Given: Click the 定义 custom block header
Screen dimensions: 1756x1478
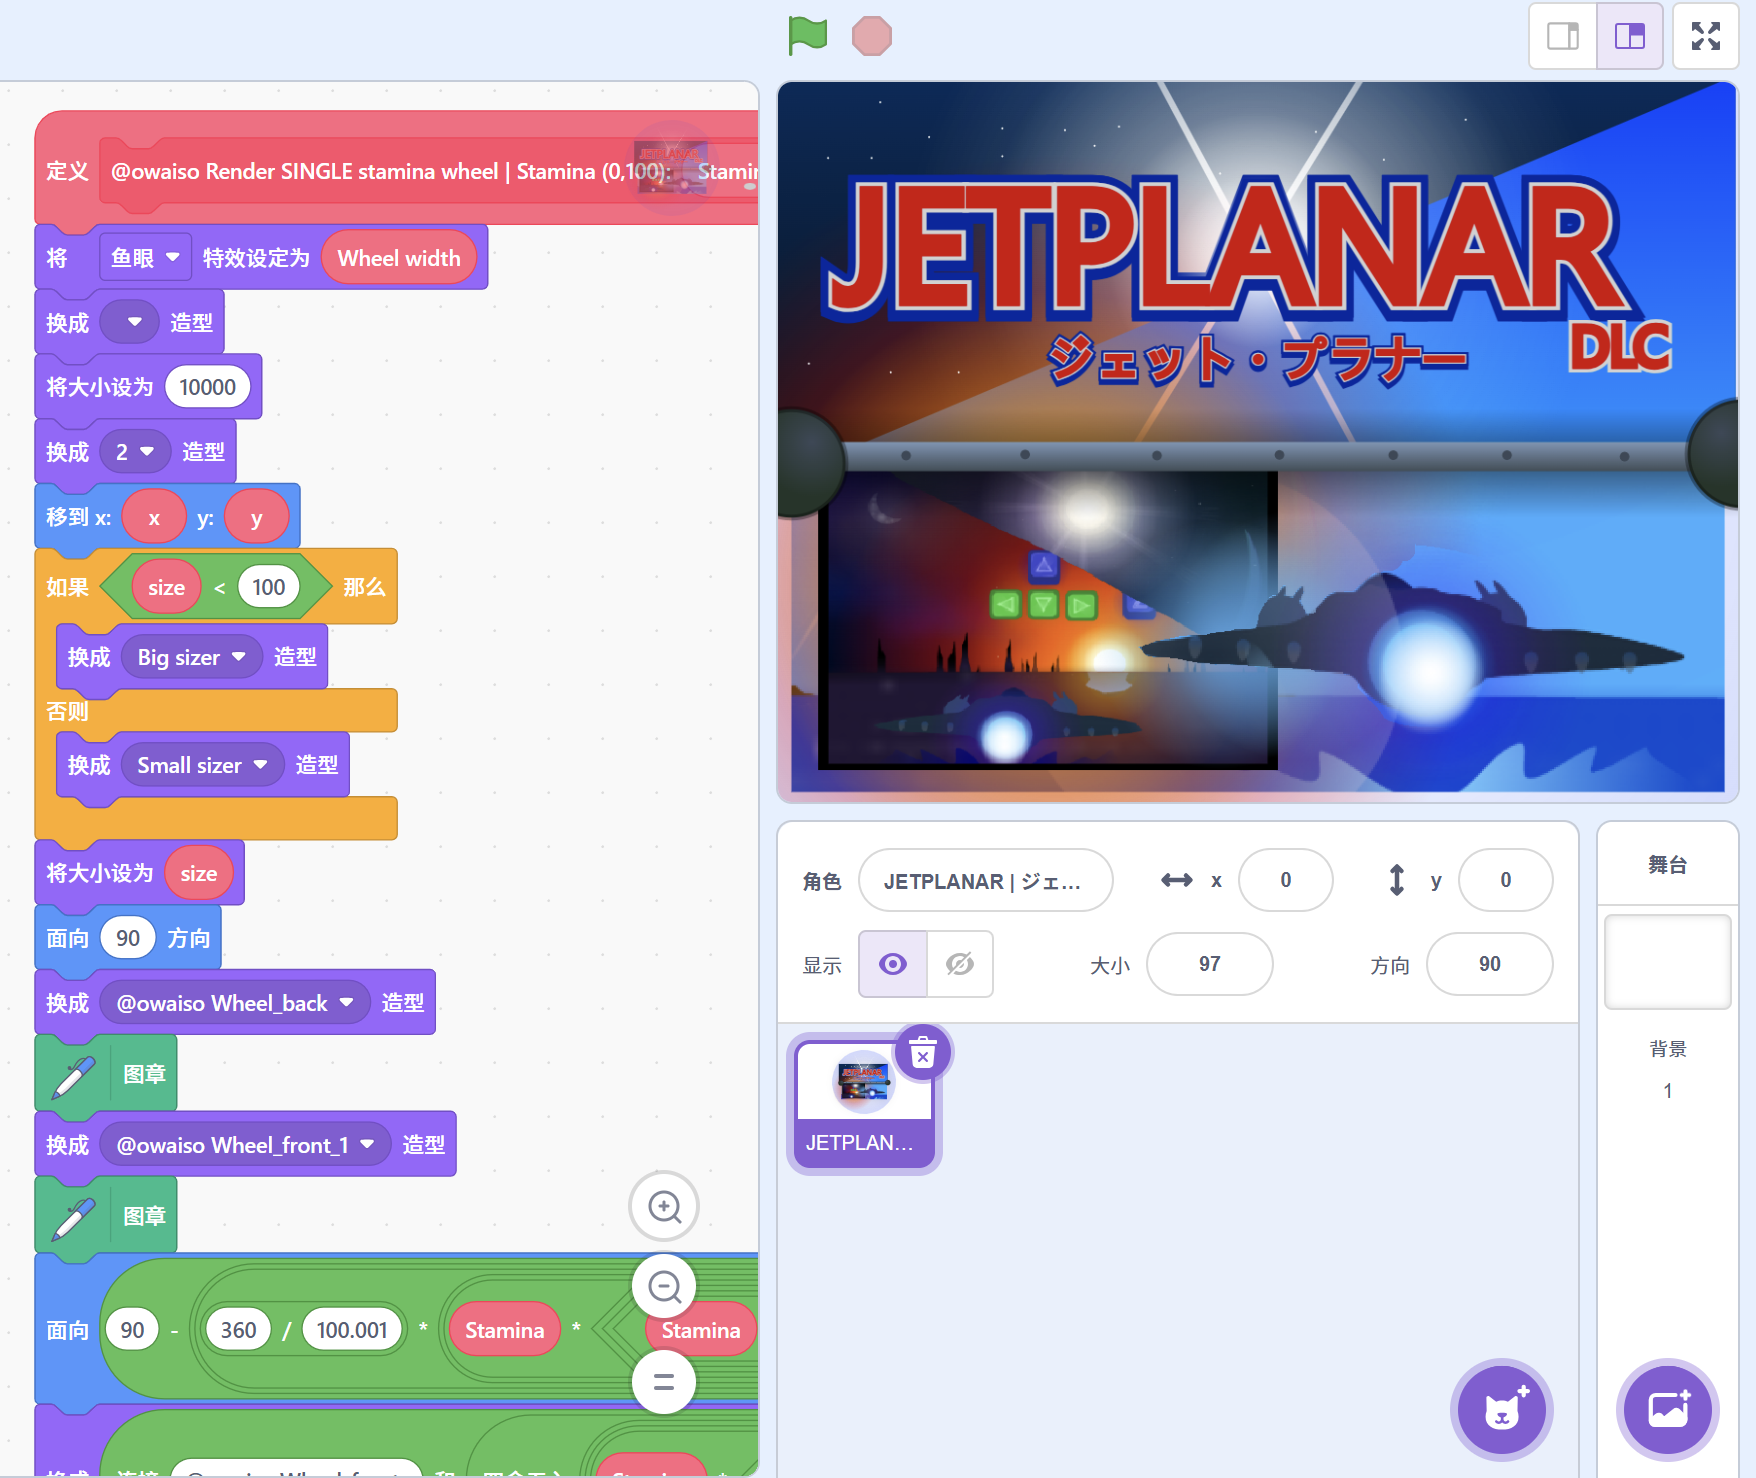Looking at the screenshot, I should [x=67, y=171].
